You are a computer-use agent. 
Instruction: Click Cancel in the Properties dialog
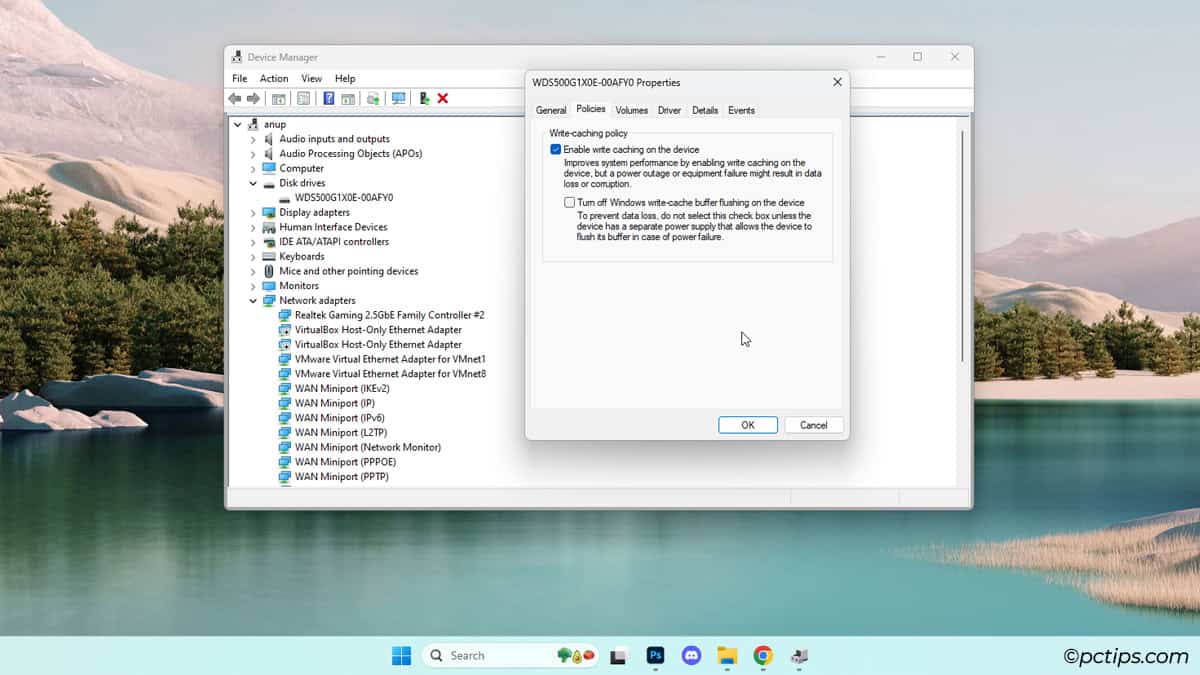pos(814,425)
